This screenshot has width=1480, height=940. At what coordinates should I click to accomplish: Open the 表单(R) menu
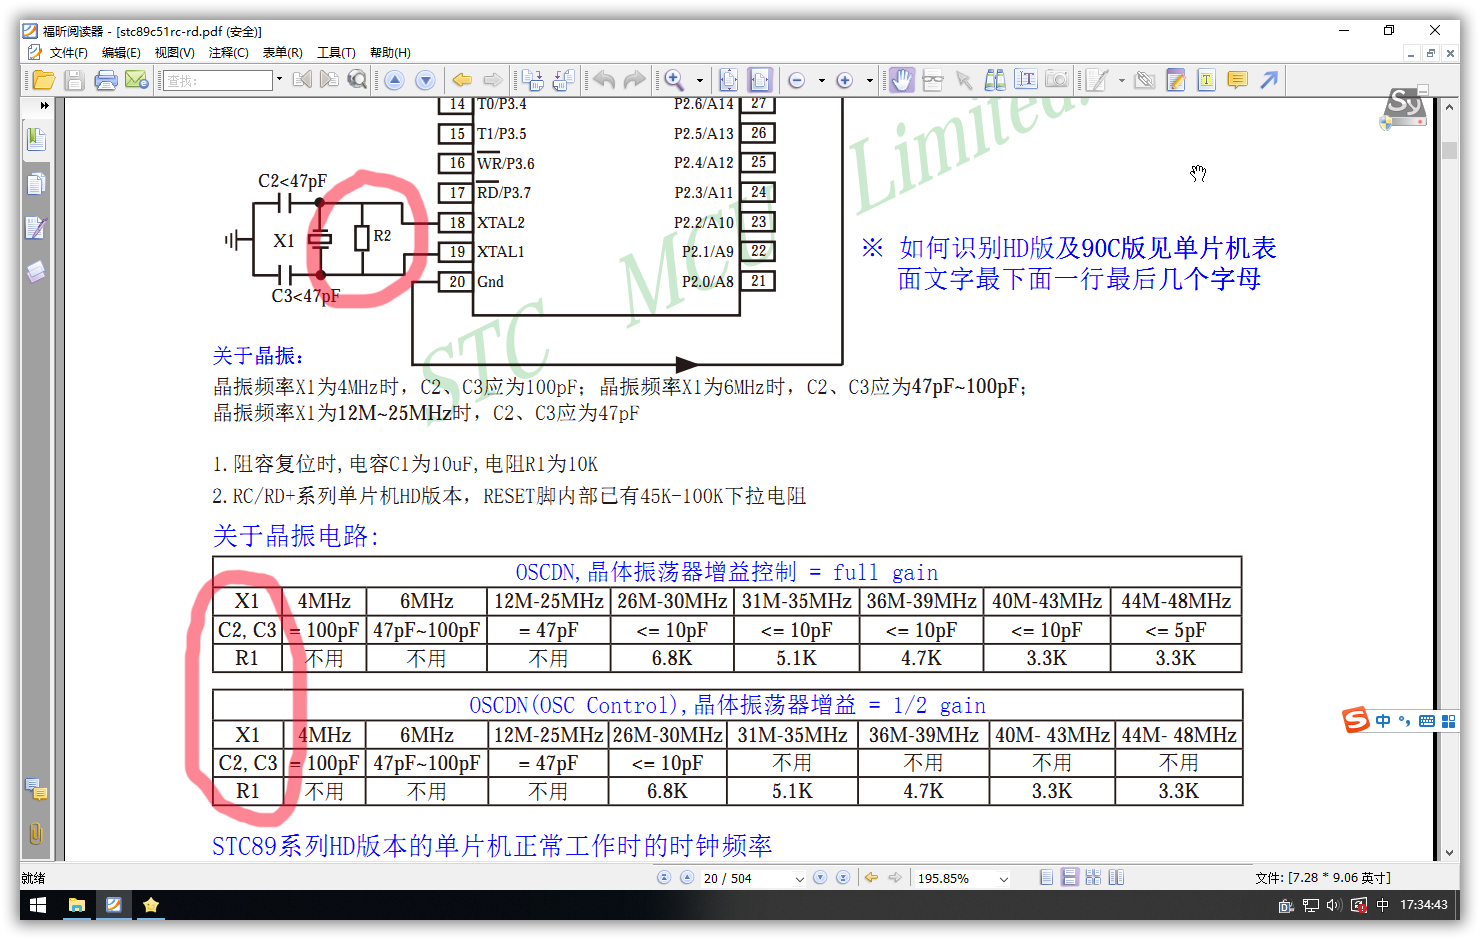282,53
